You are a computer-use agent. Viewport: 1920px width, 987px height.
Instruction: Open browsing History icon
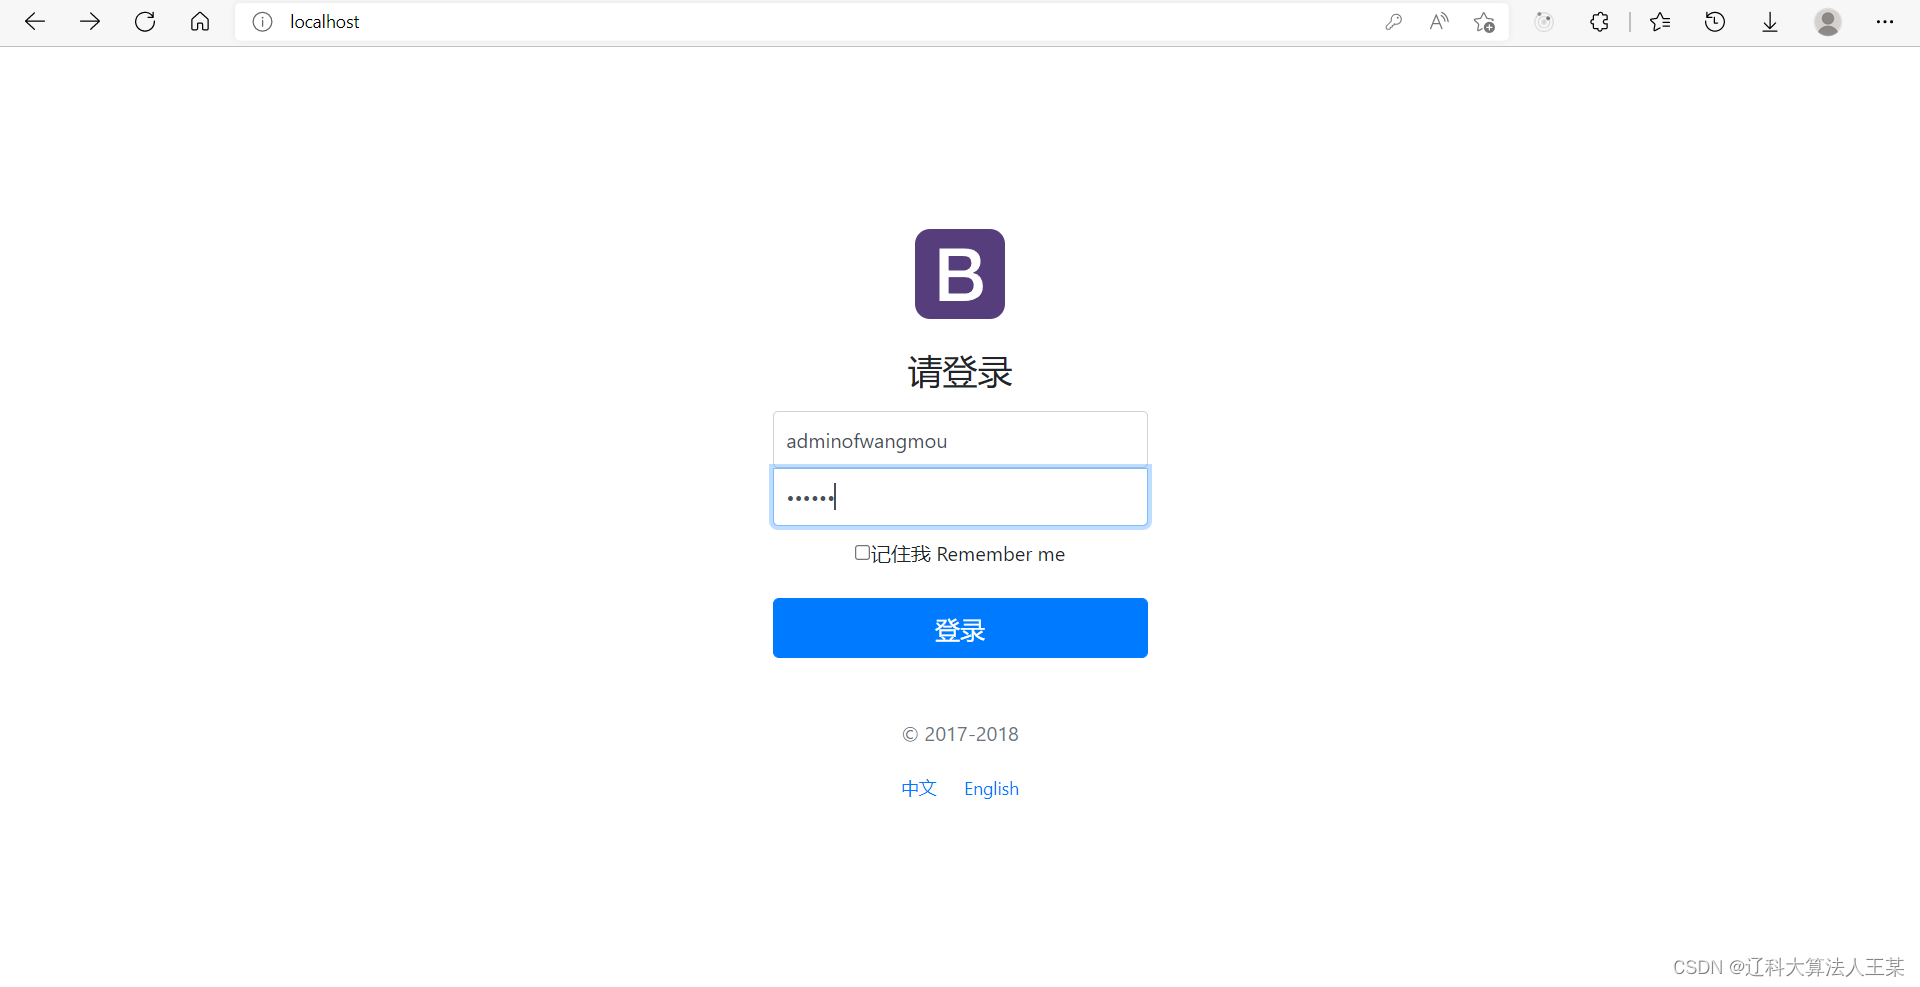coord(1715,22)
